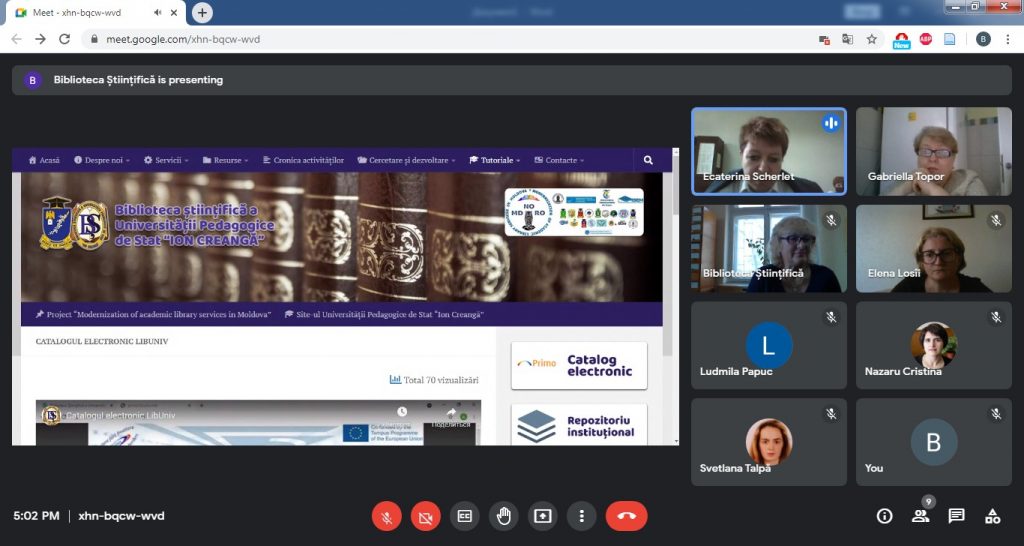Select Svetlana Talpă's participant tile

pyautogui.click(x=769, y=442)
